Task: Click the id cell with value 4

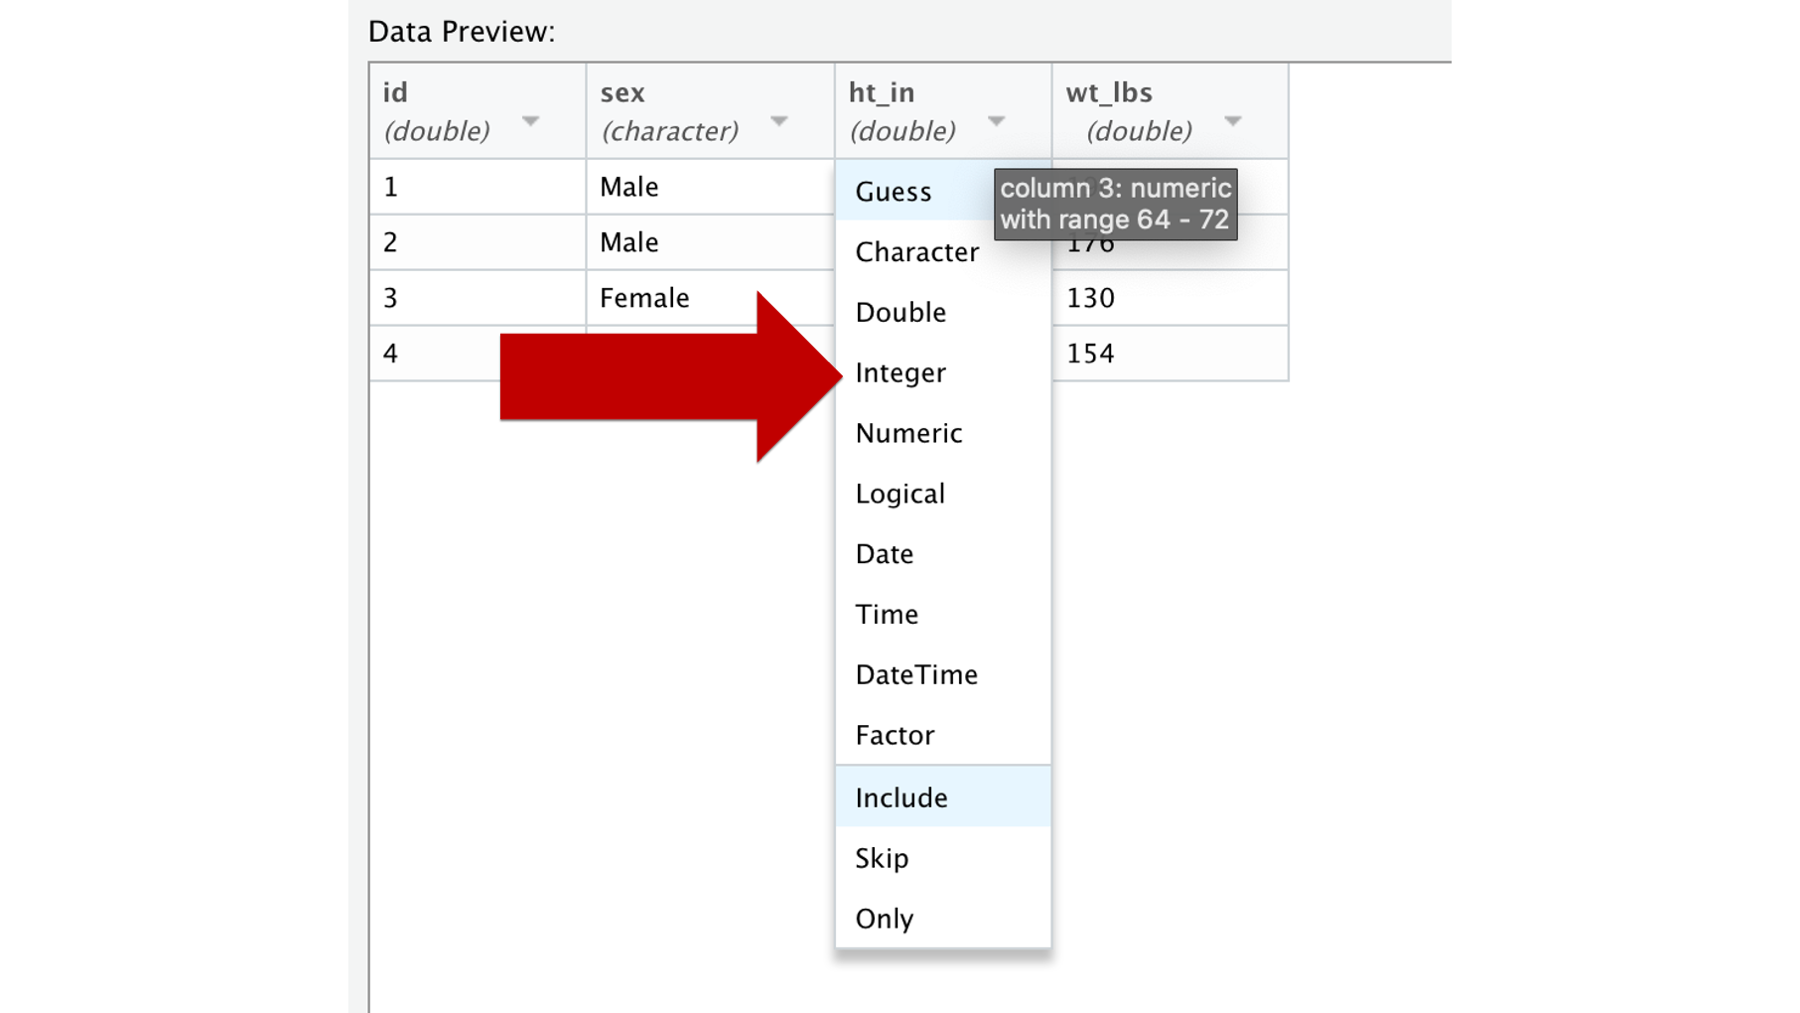Action: point(435,353)
